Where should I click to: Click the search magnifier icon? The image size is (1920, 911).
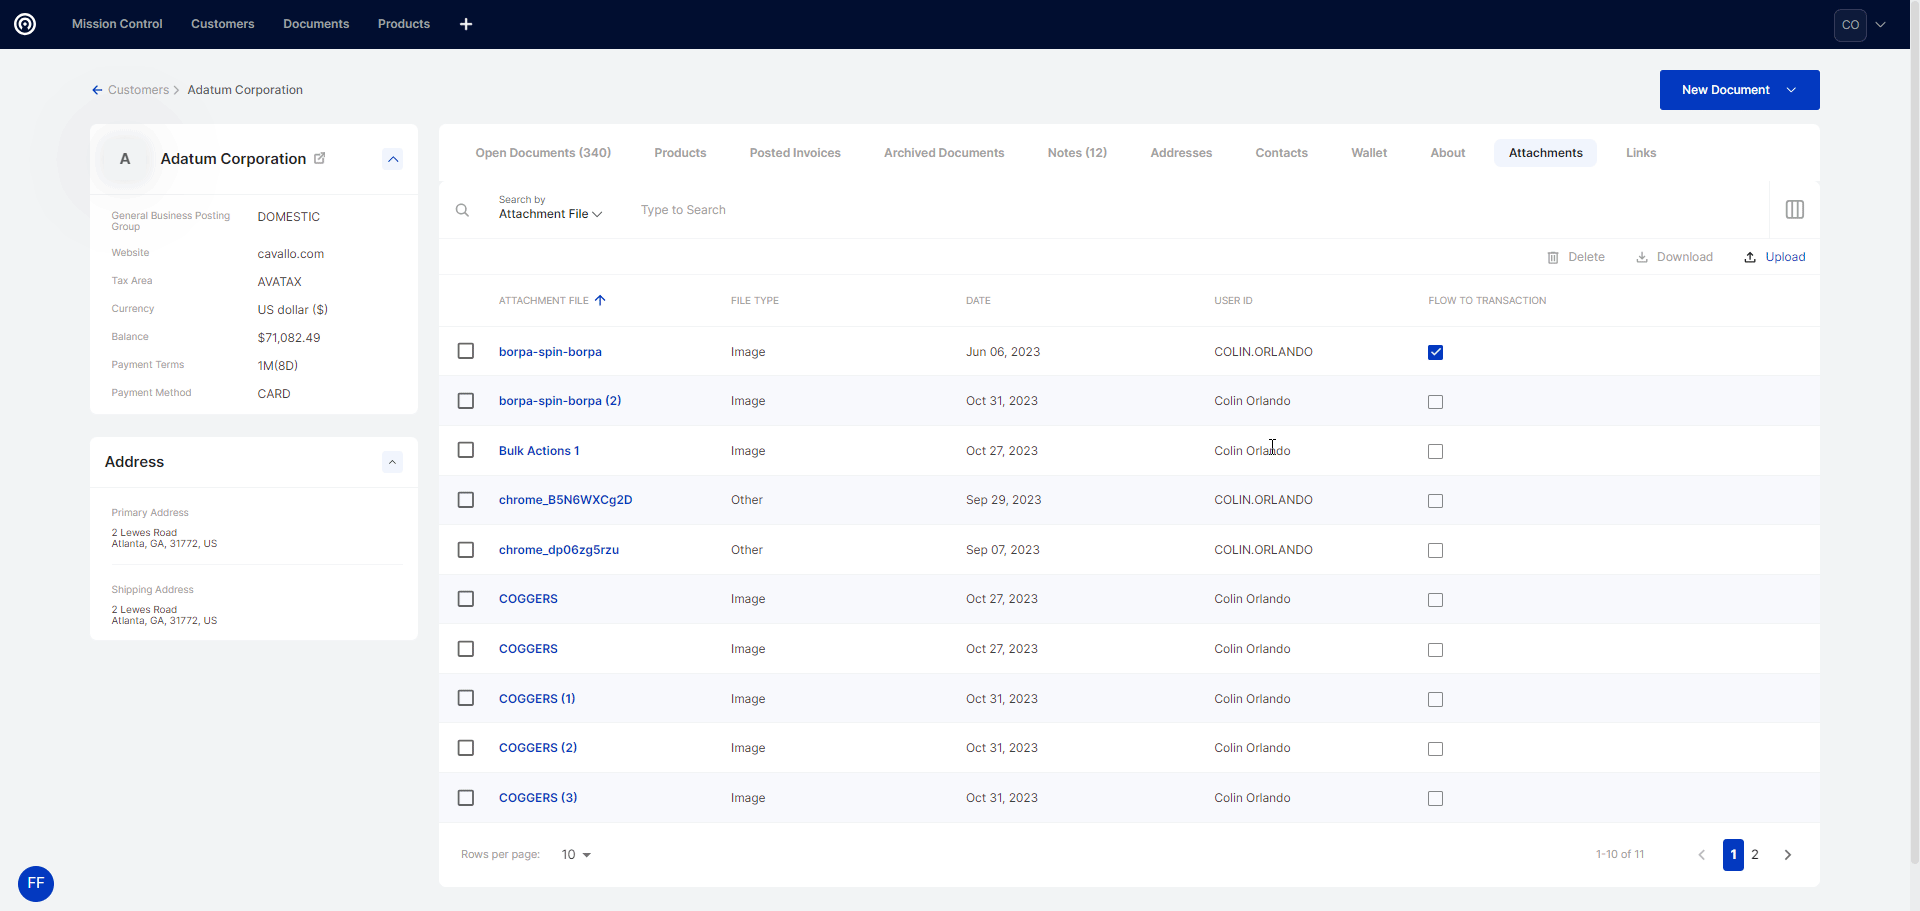[x=462, y=210]
